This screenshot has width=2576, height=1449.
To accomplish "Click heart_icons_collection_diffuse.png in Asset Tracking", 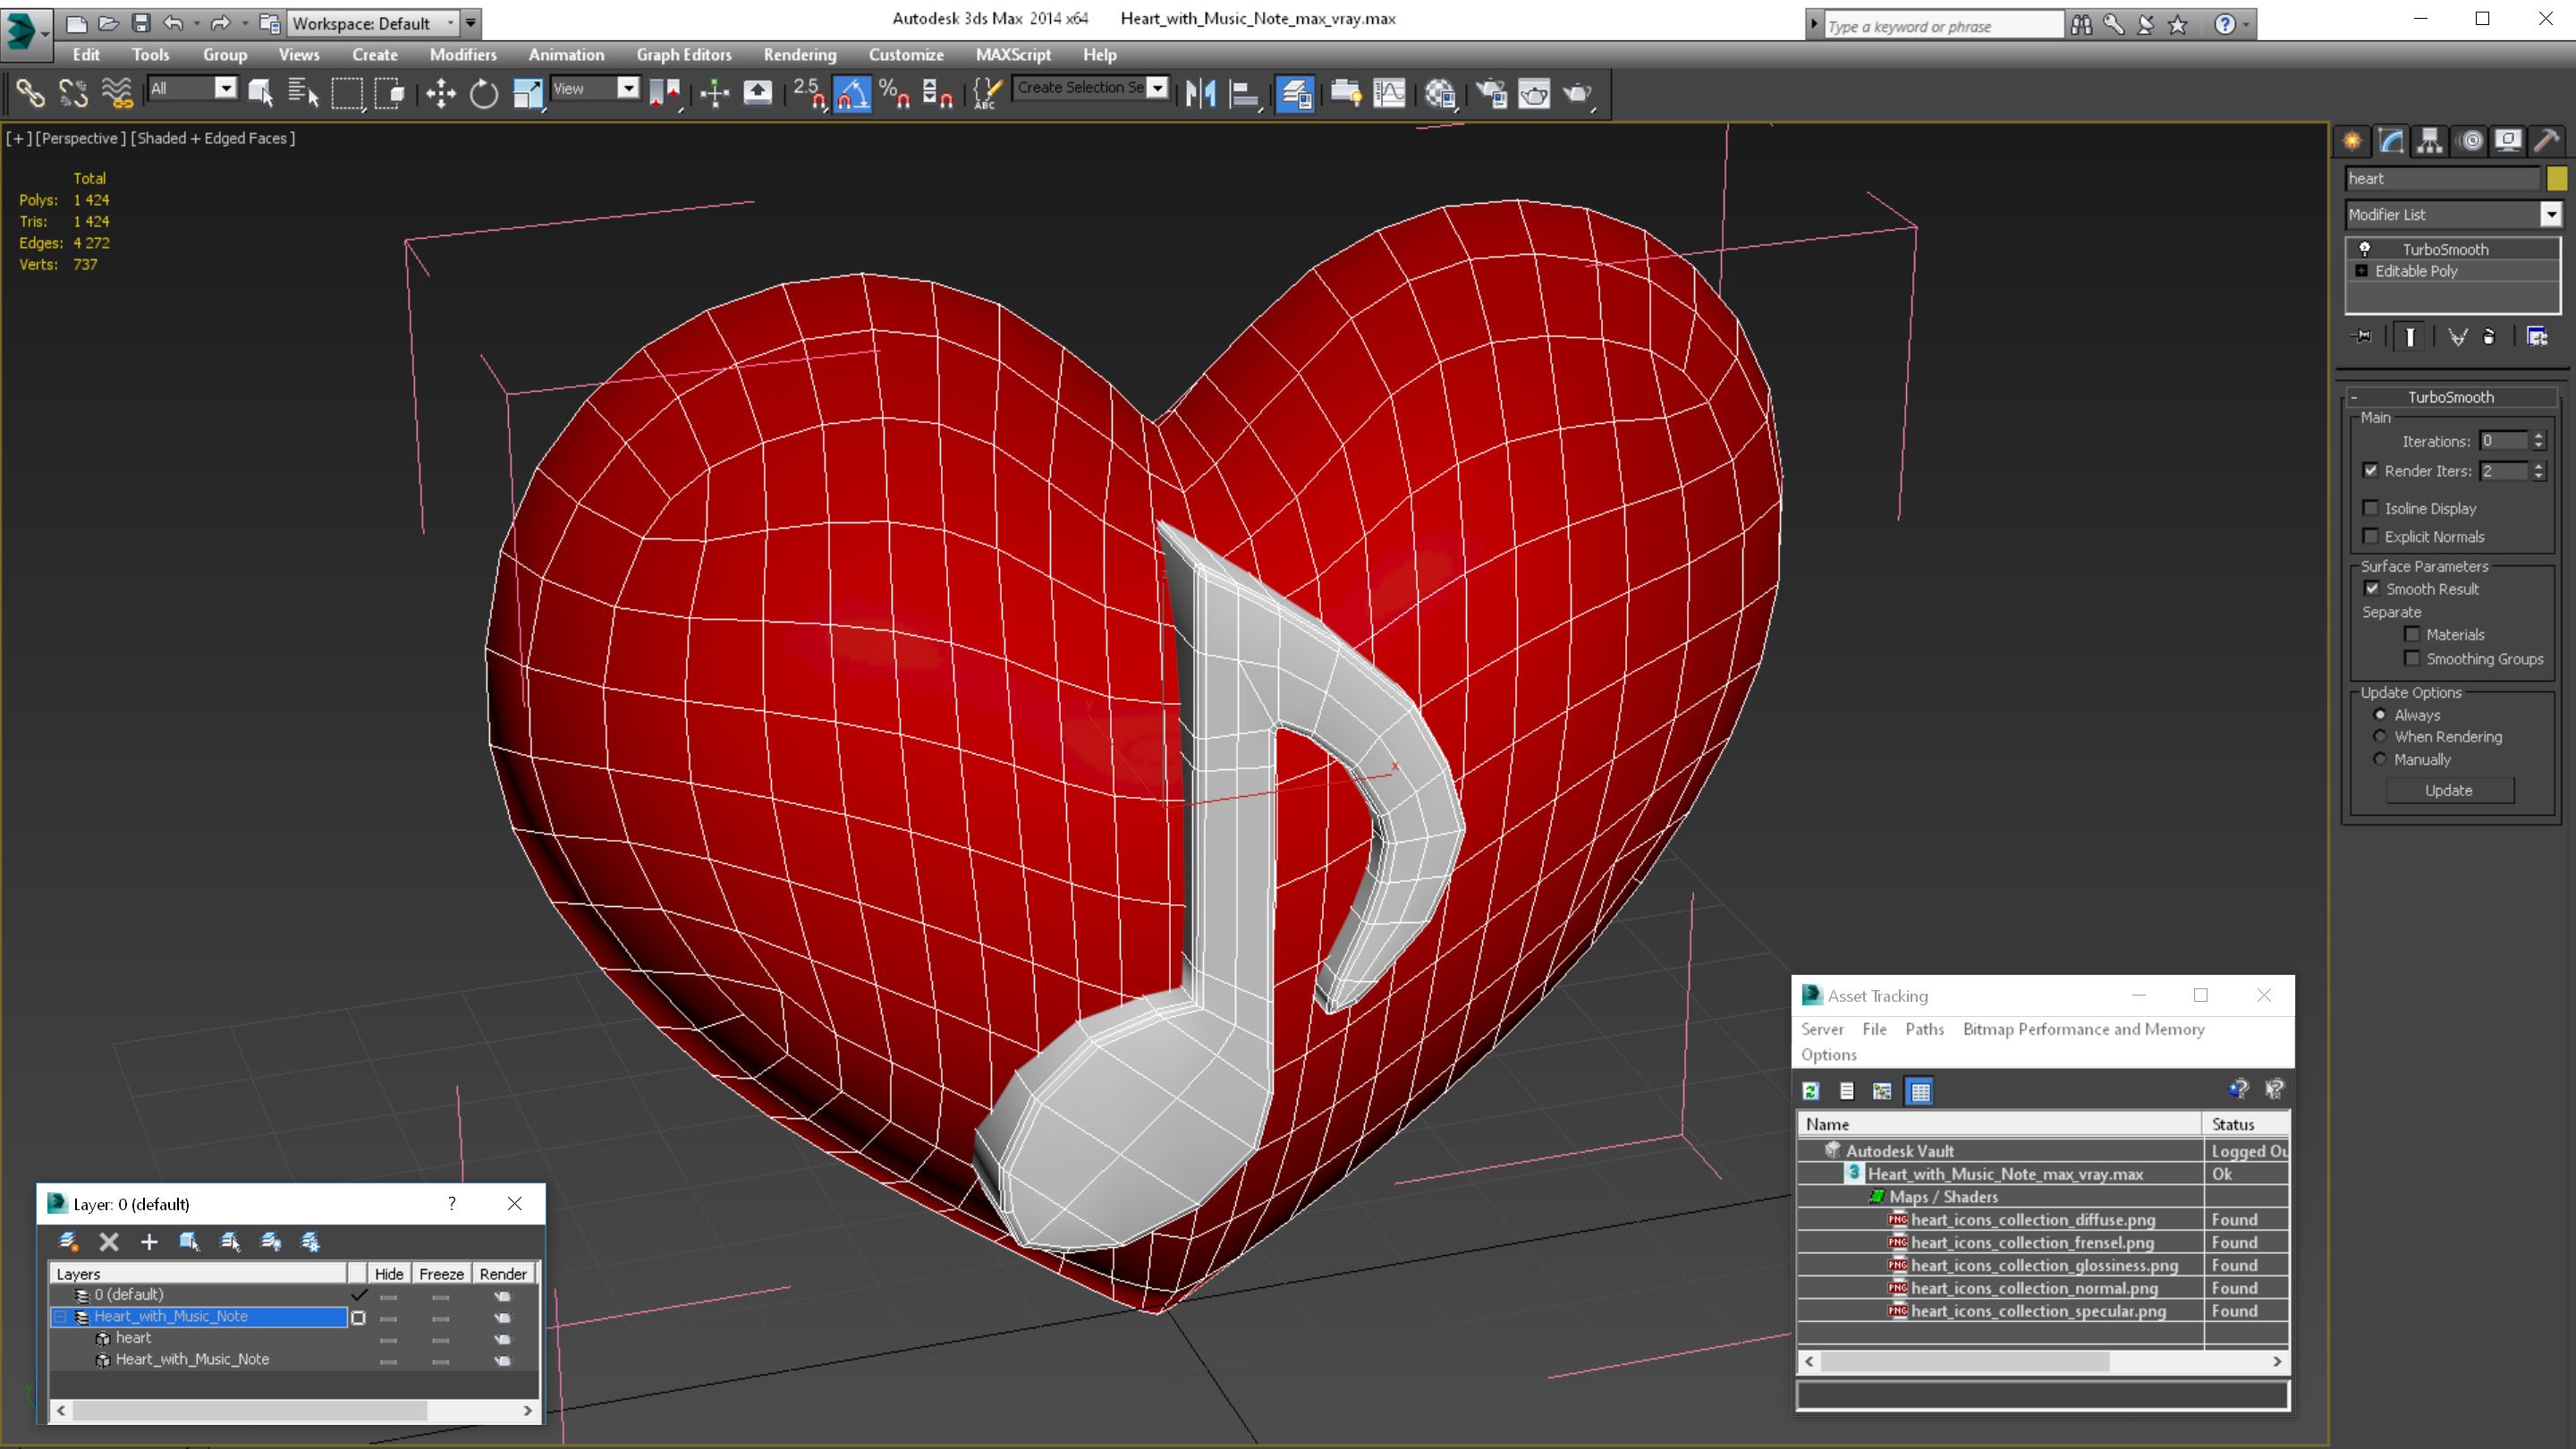I will 2033,1219.
